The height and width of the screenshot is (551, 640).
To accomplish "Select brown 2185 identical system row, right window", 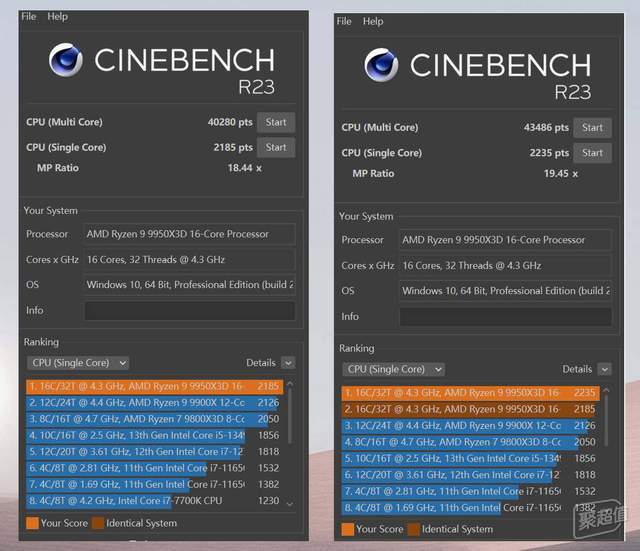I will [x=471, y=409].
